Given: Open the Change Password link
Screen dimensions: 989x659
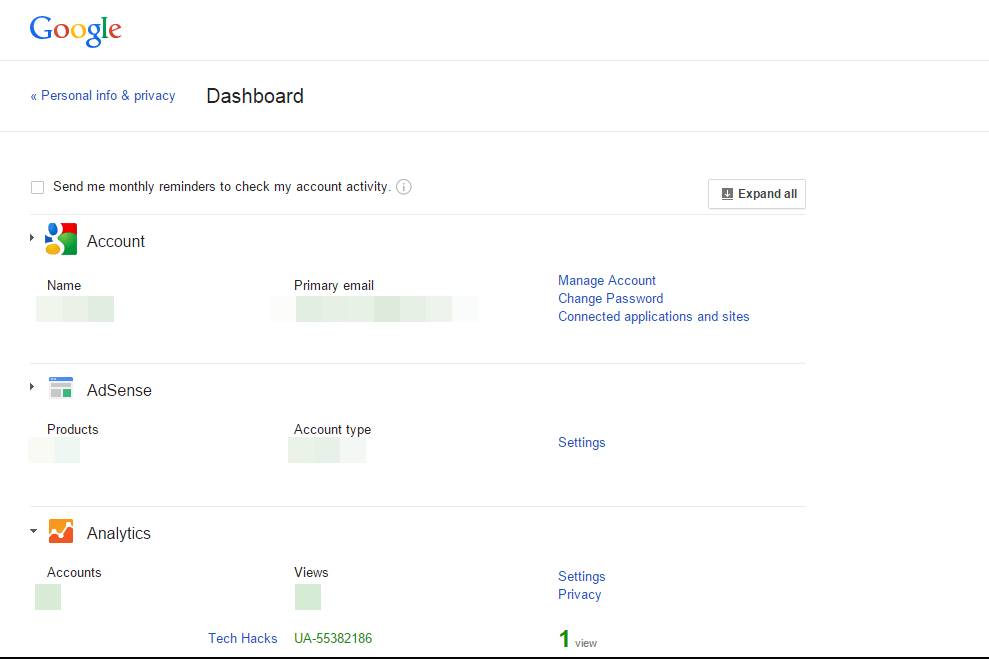Looking at the screenshot, I should click(611, 298).
